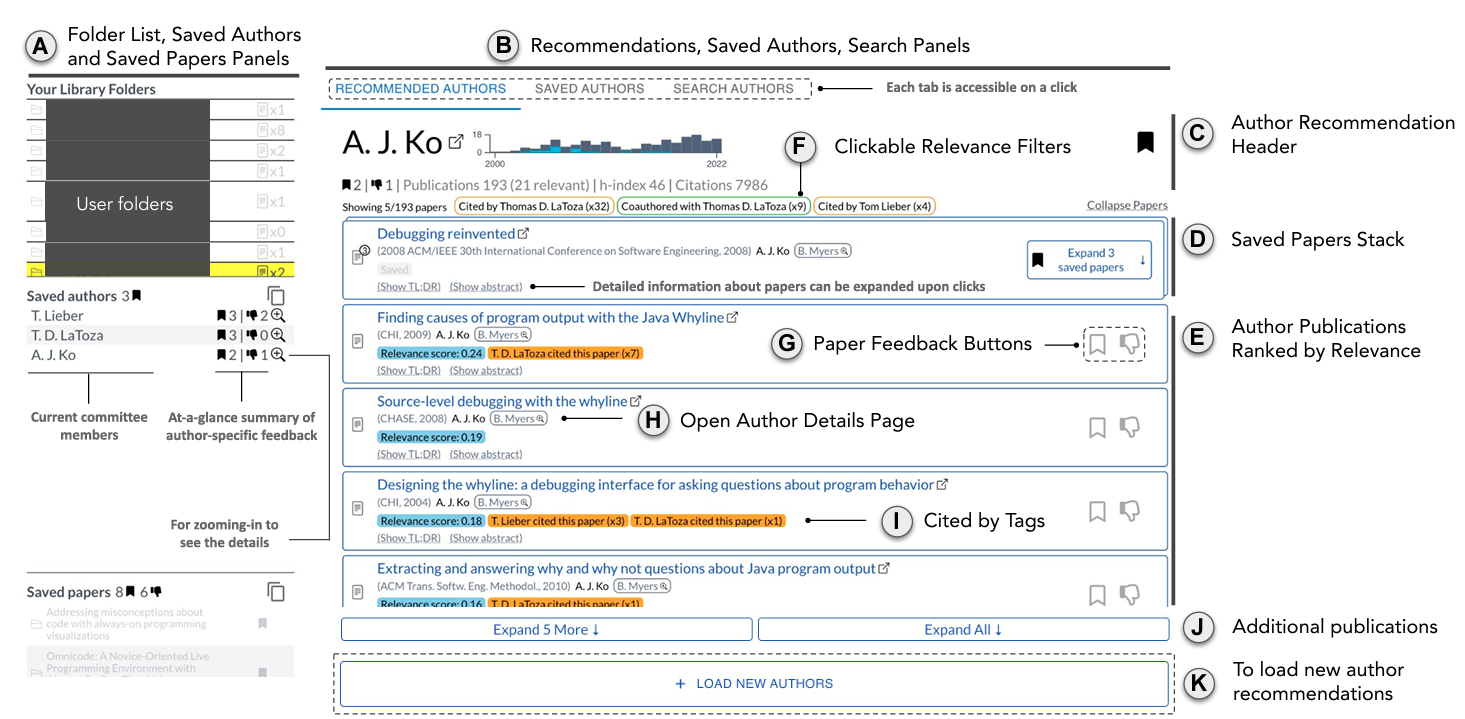Filter by Cited by Thomas D. LaToza (x32)

click(x=532, y=207)
